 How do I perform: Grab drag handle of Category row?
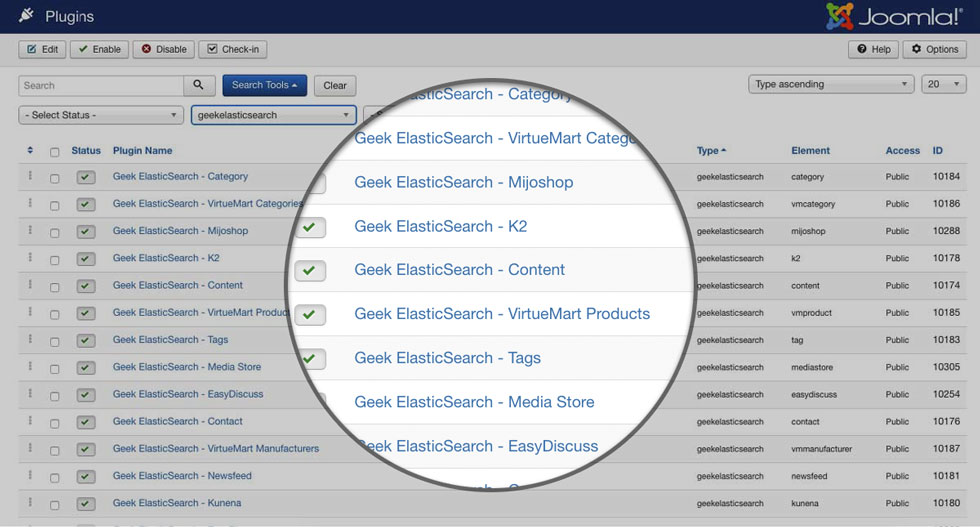pos(30,176)
